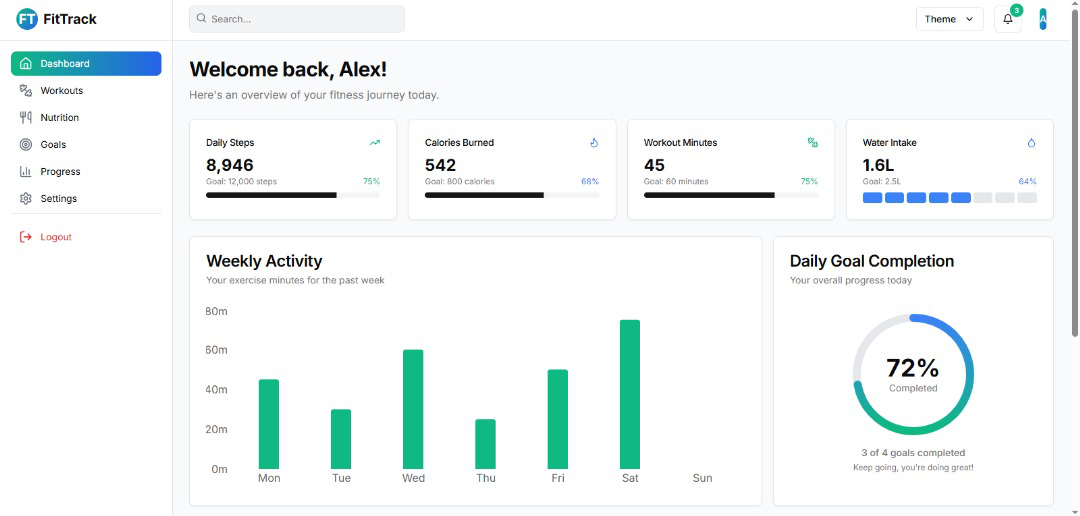The image size is (1080, 516).
Task: Click the Workout Minutes progress bar
Action: coord(731,195)
